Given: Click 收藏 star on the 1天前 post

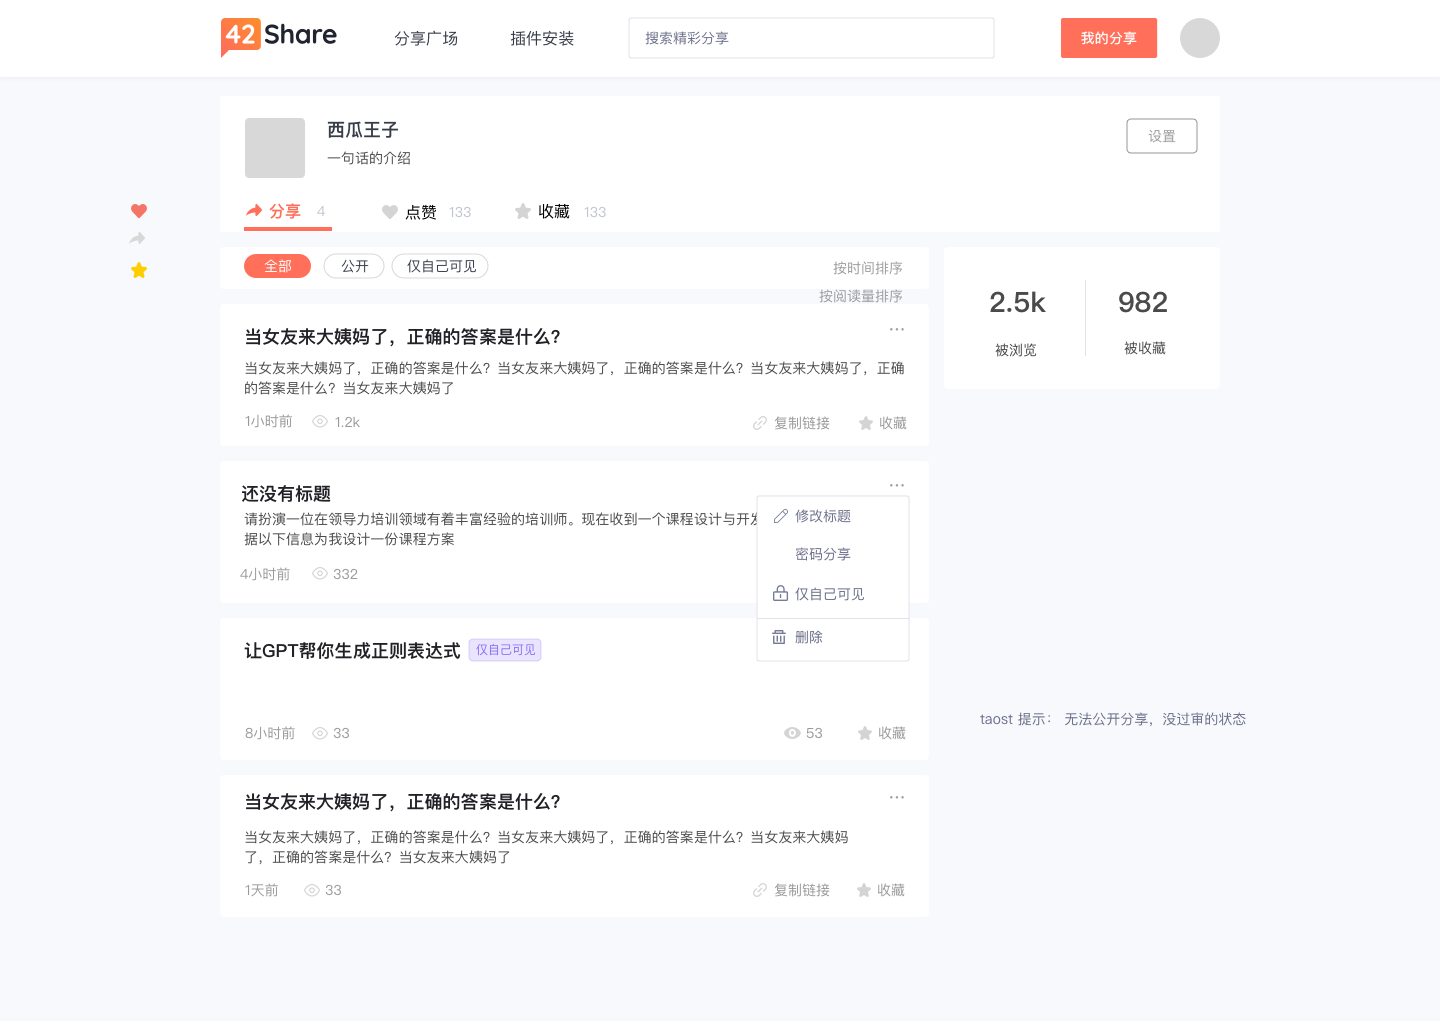Looking at the screenshot, I should [880, 890].
